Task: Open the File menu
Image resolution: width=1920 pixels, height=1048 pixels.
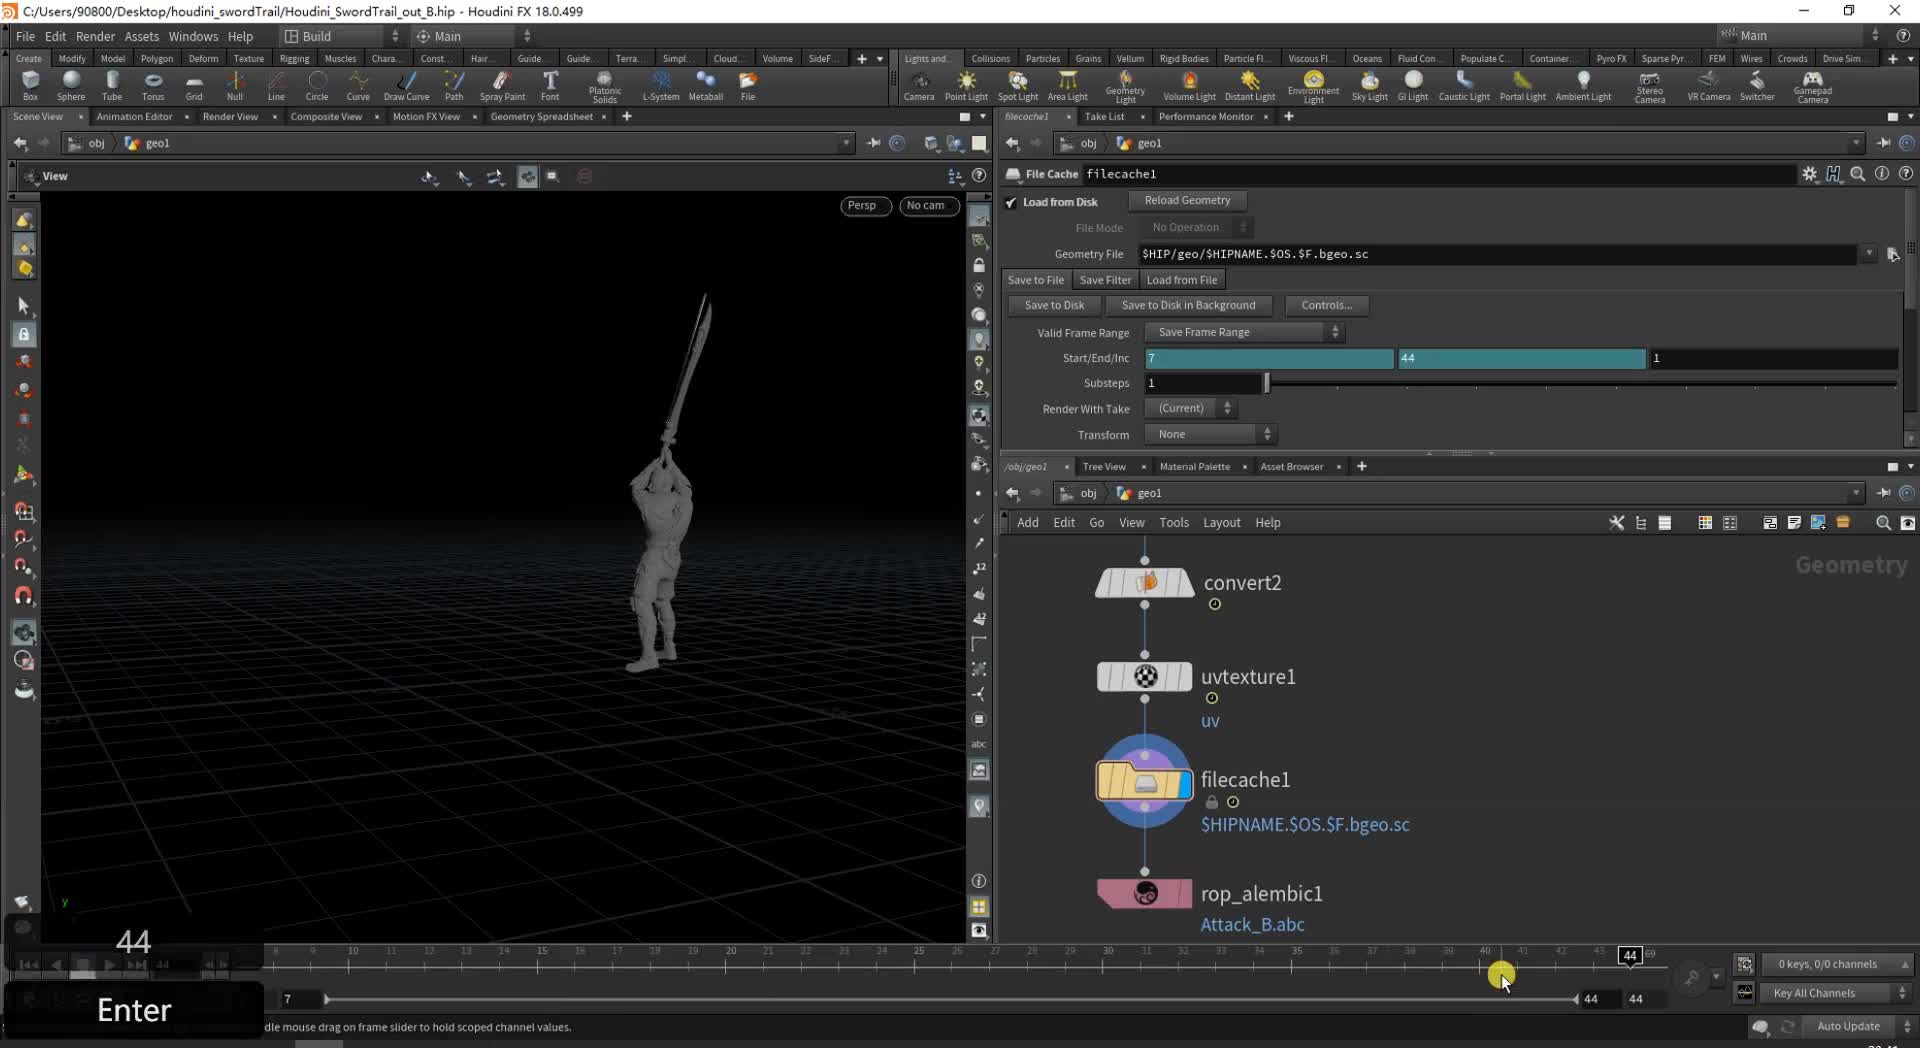Action: tap(25, 36)
